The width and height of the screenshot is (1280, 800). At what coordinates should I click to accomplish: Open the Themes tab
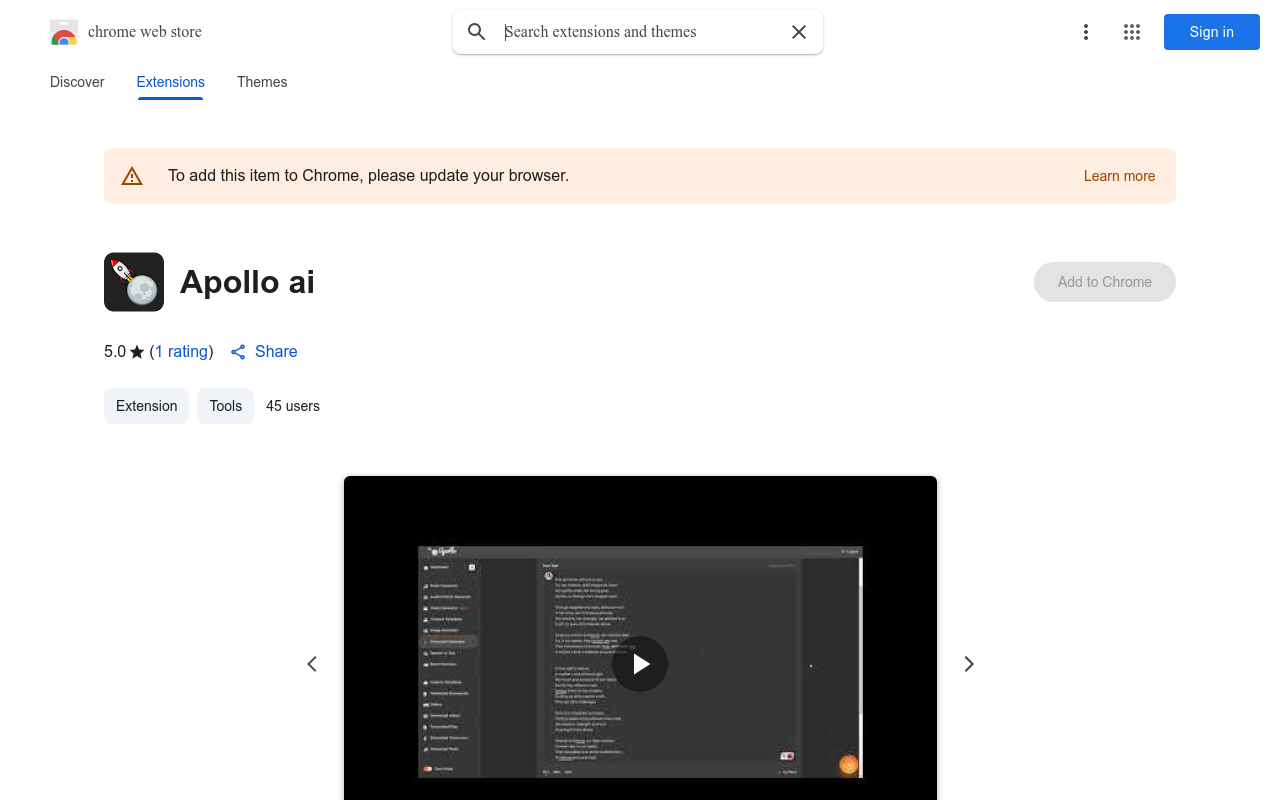point(262,82)
